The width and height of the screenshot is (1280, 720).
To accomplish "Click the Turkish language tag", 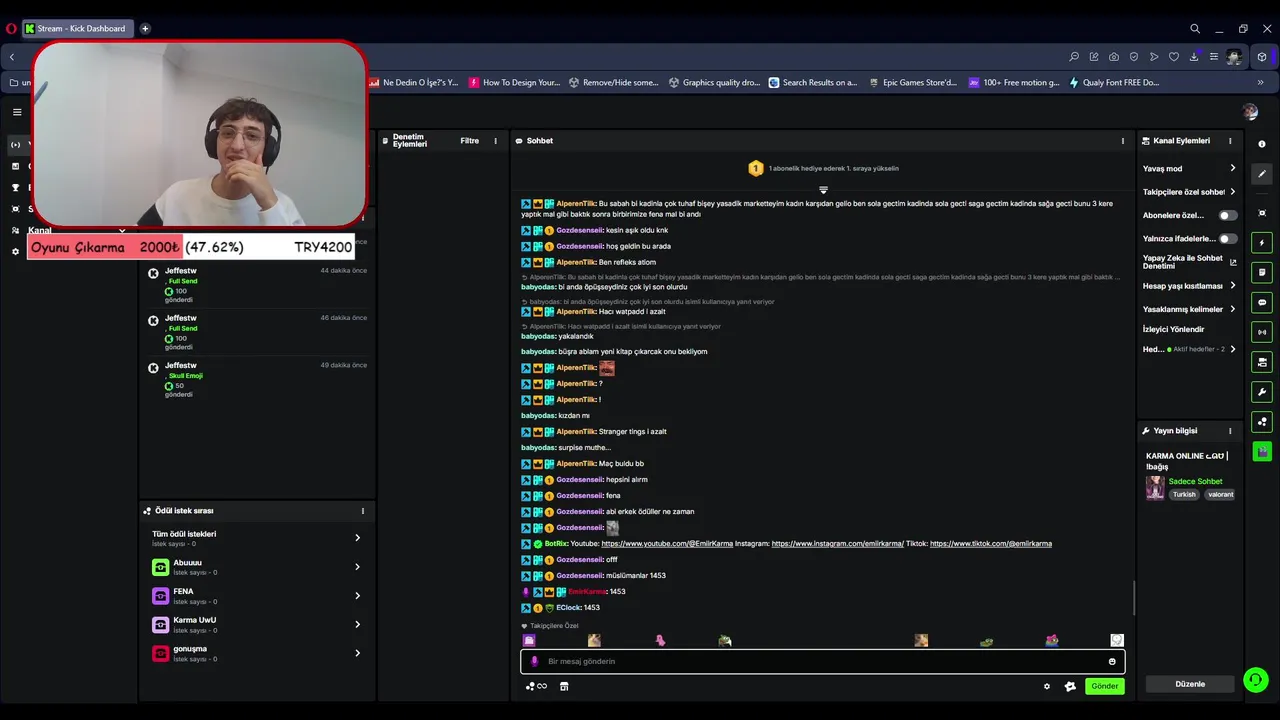I will [x=1184, y=494].
